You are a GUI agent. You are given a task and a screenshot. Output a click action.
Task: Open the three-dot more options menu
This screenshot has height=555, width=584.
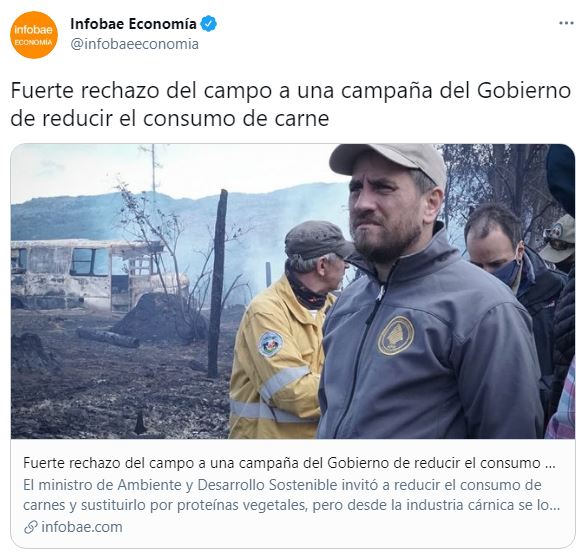pos(566,23)
